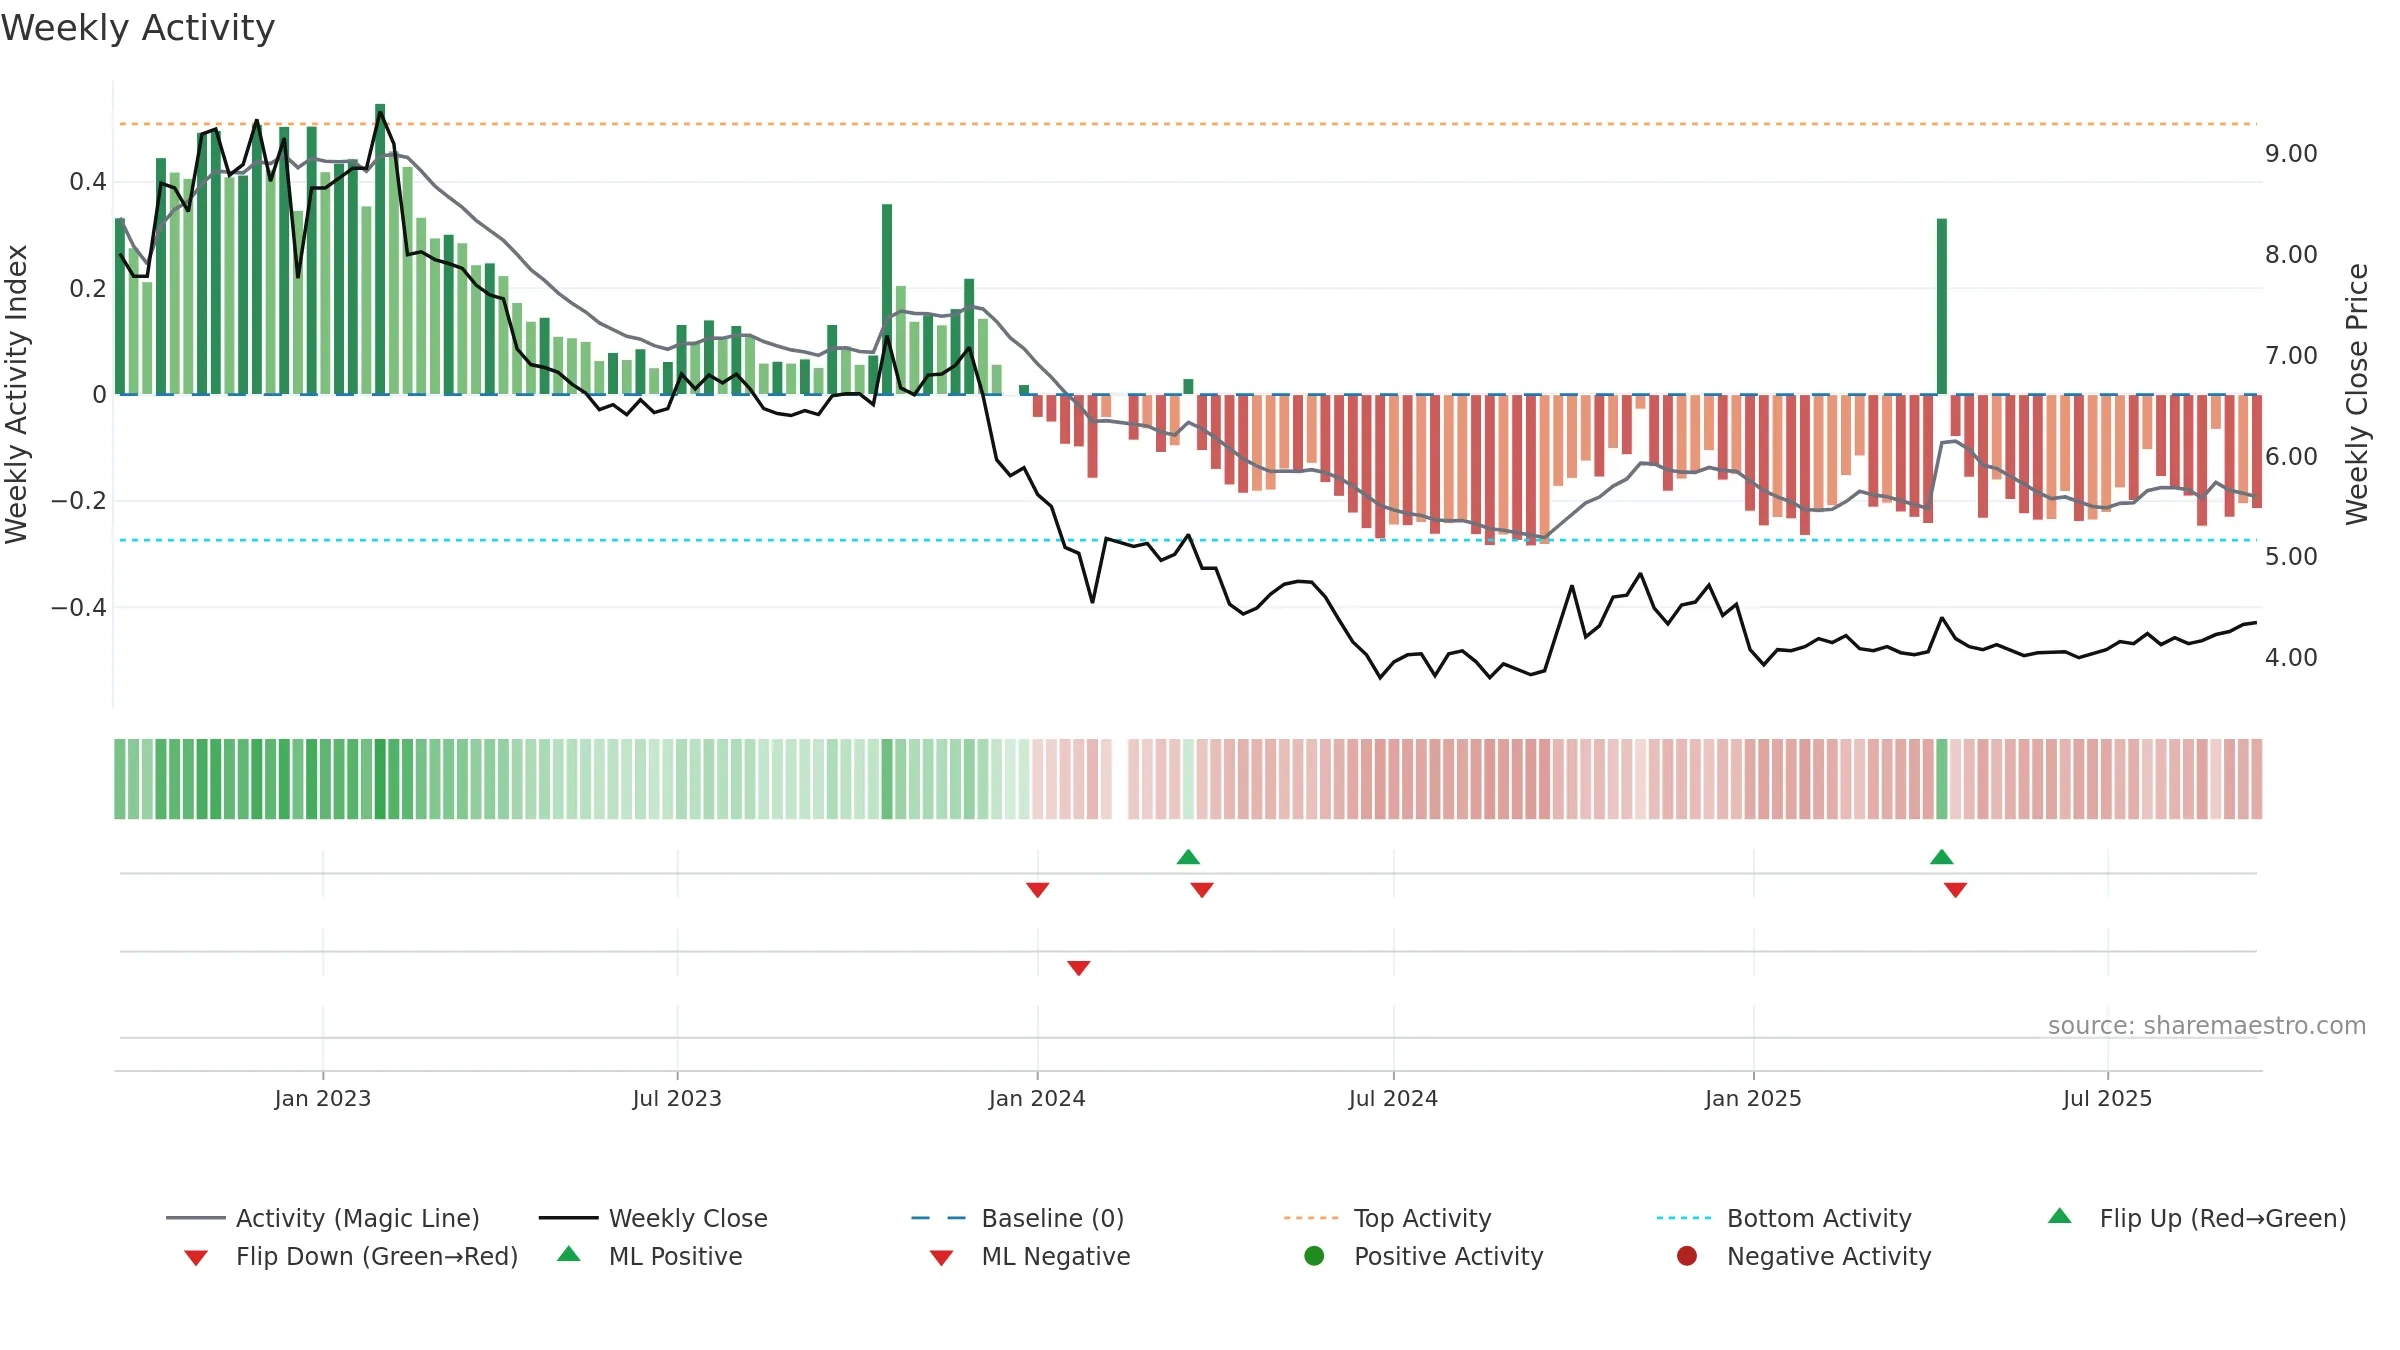Click the Positive Activity green circle legend icon

[x=1314, y=1256]
